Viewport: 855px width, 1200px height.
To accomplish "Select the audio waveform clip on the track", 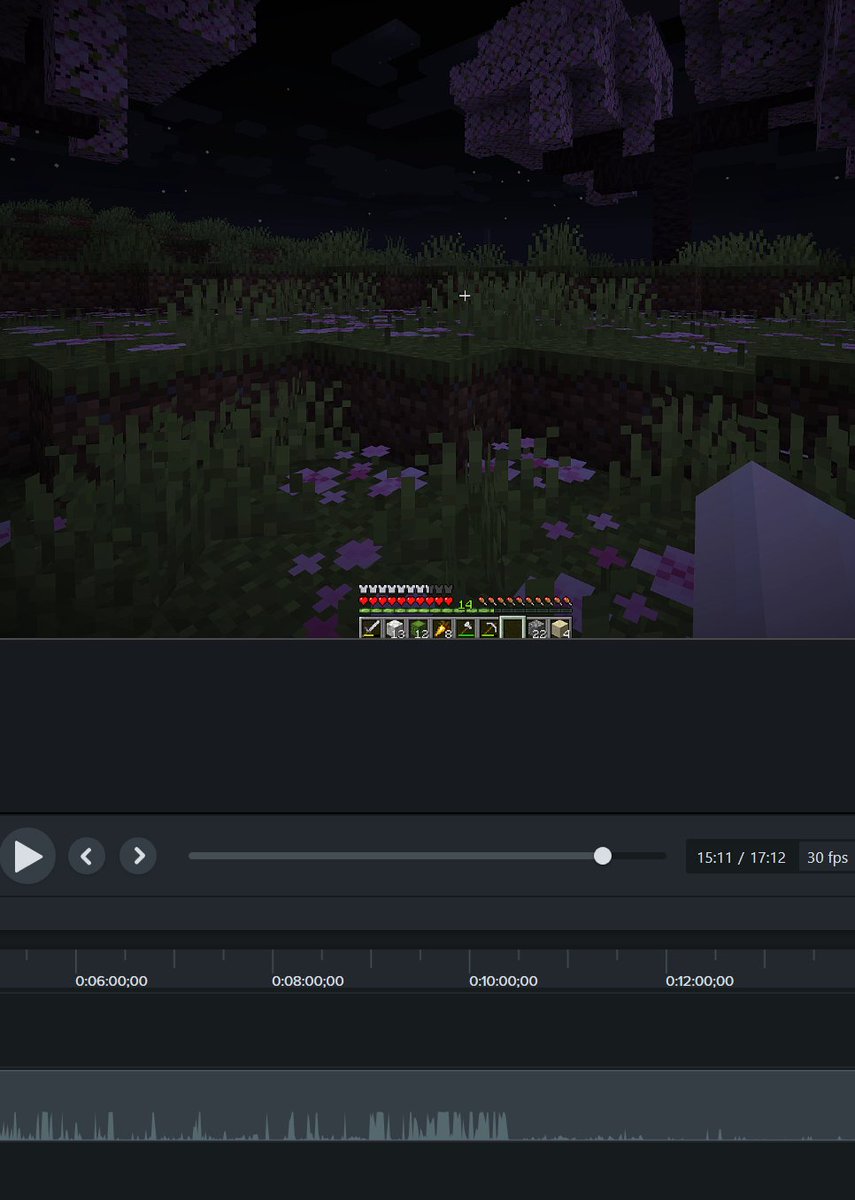I will pos(427,1105).
